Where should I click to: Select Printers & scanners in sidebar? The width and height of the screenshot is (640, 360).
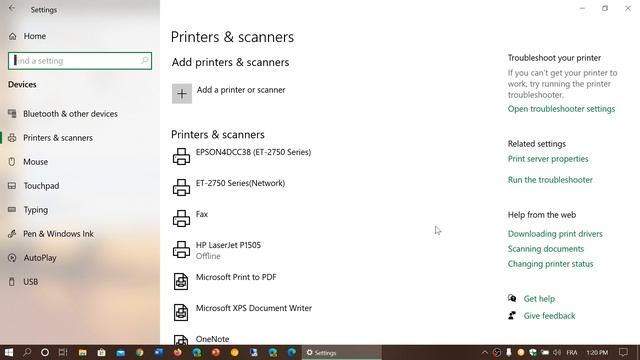pyautogui.click(x=58, y=138)
